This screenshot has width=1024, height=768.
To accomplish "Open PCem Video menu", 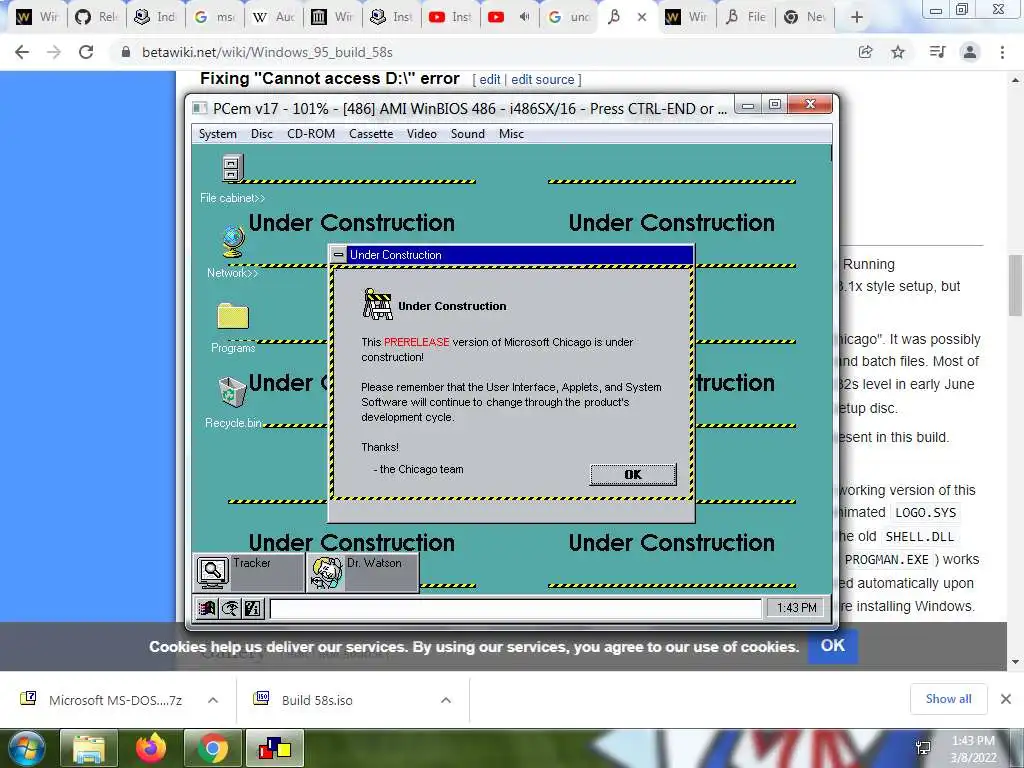I will 422,134.
